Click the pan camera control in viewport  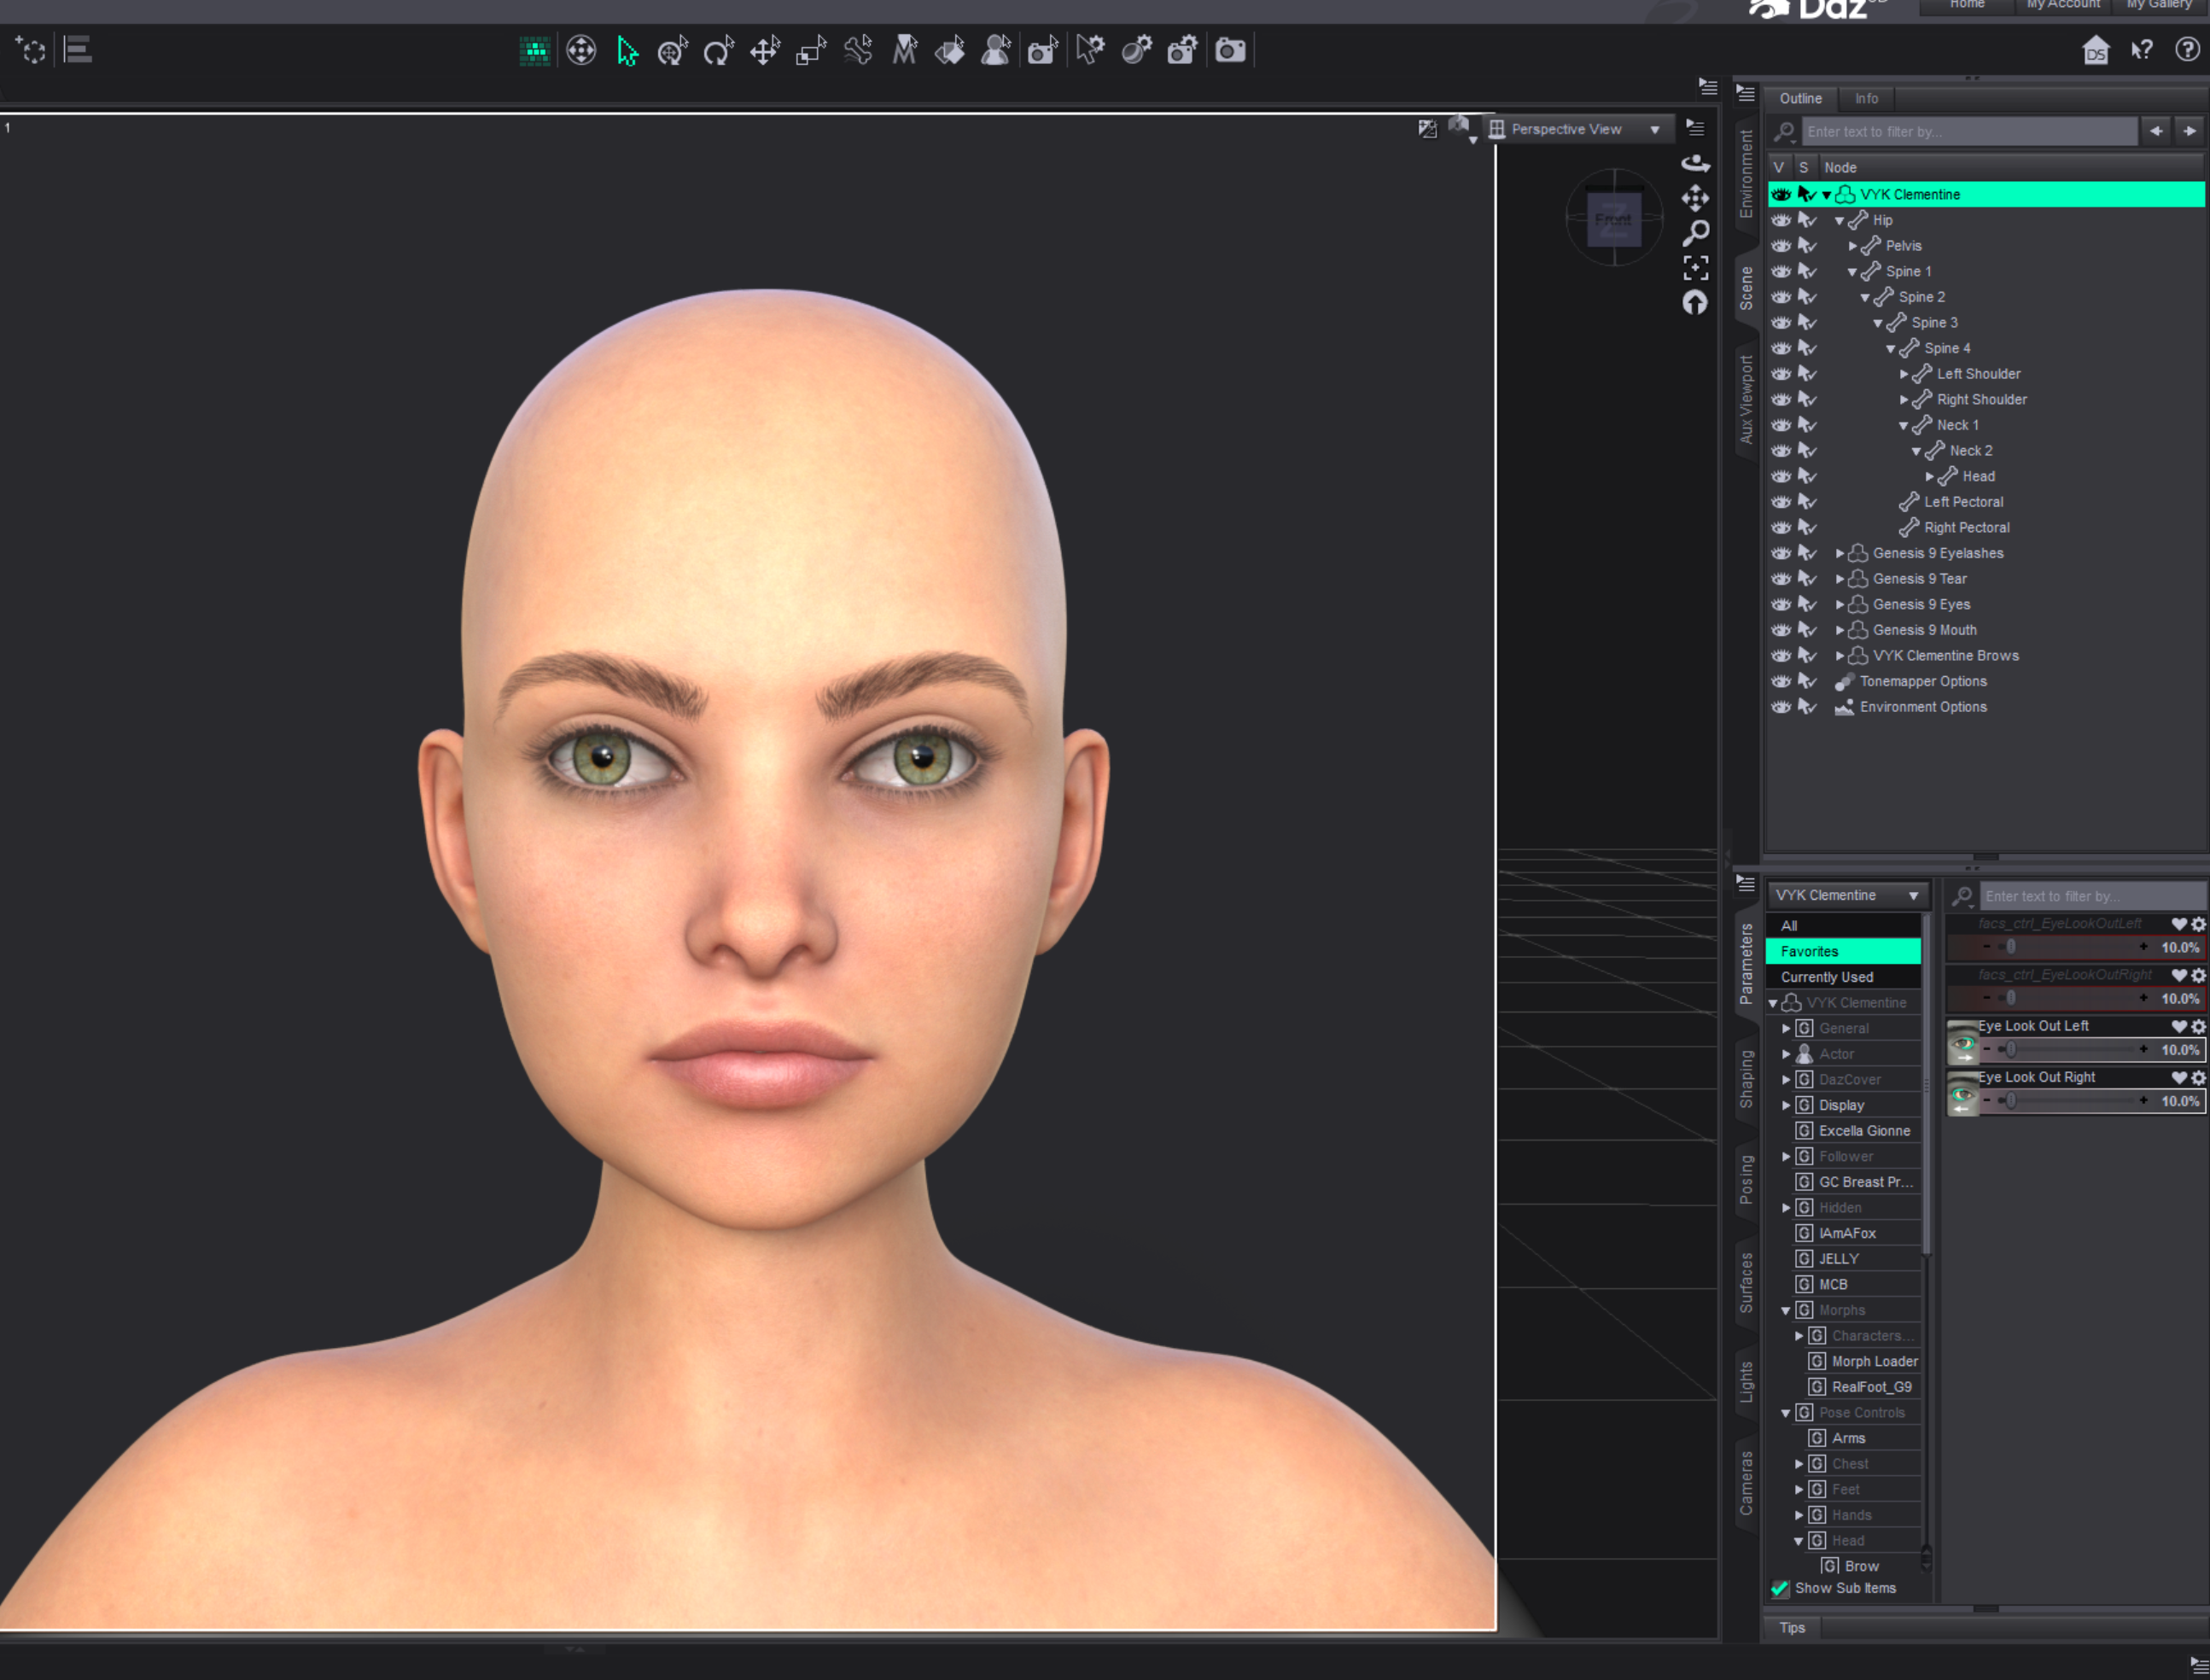[1695, 198]
